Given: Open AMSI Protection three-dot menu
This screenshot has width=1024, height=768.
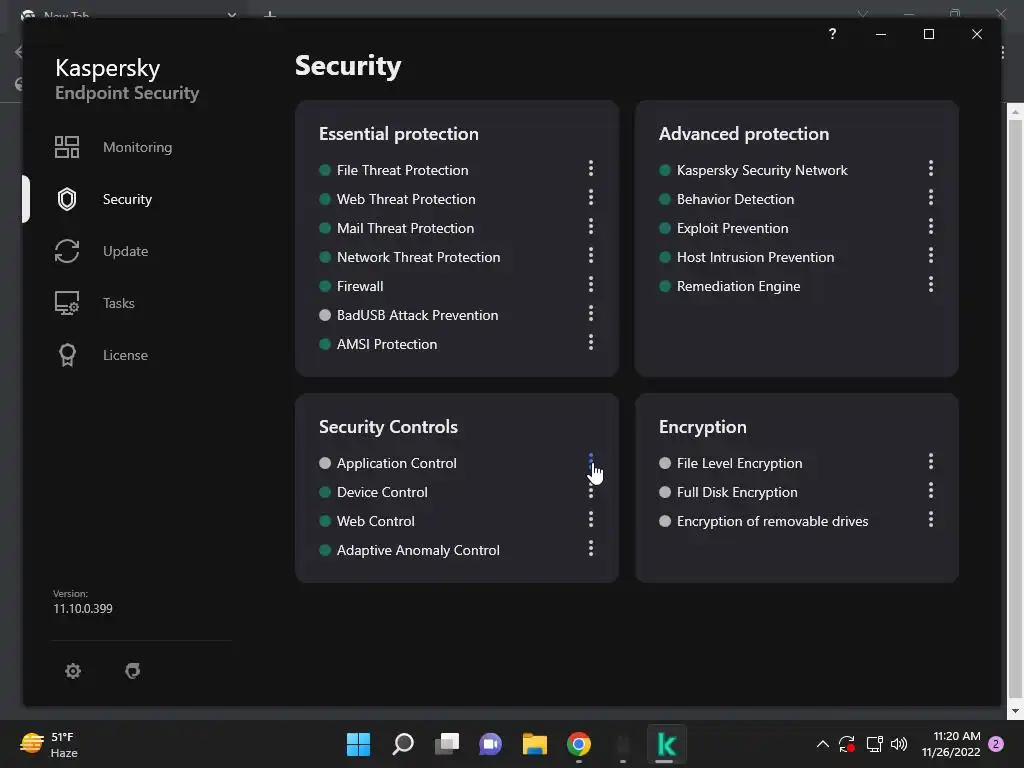Looking at the screenshot, I should click(x=591, y=342).
